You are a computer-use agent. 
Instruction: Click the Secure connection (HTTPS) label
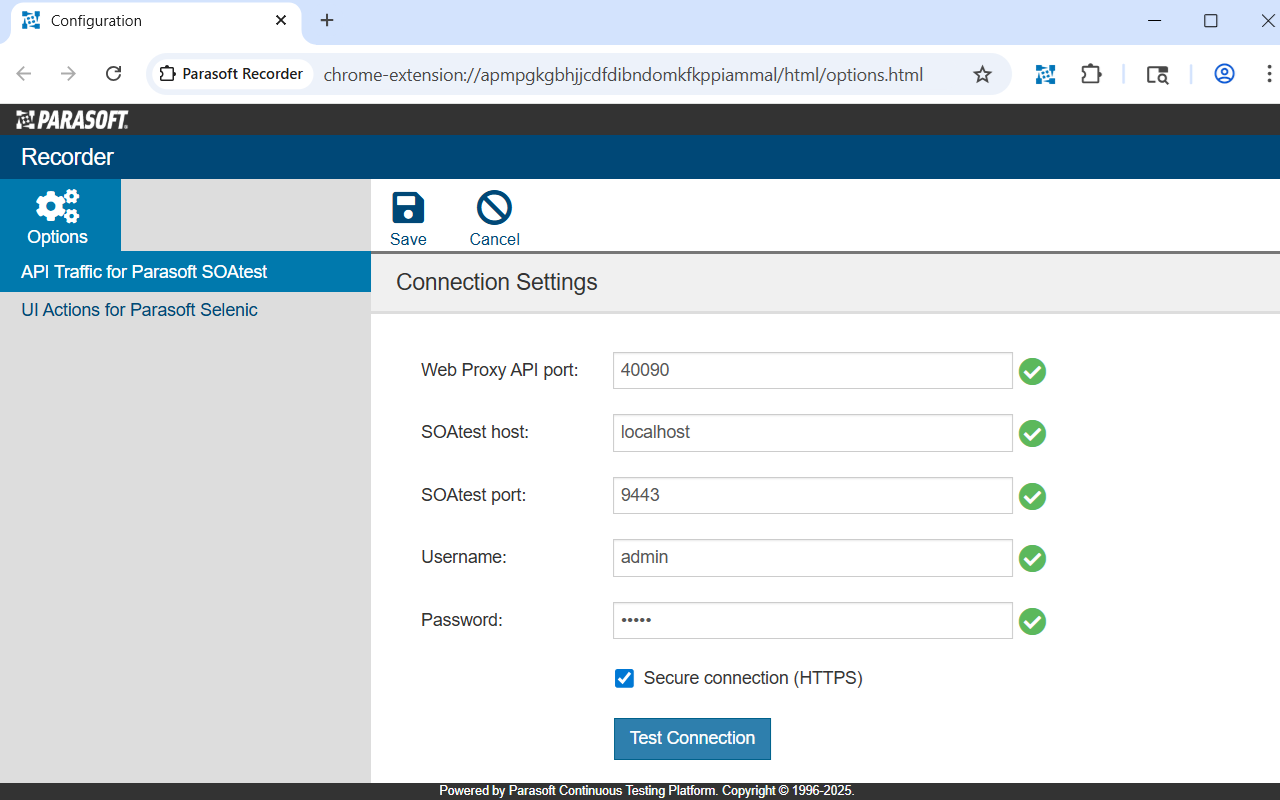(x=753, y=678)
